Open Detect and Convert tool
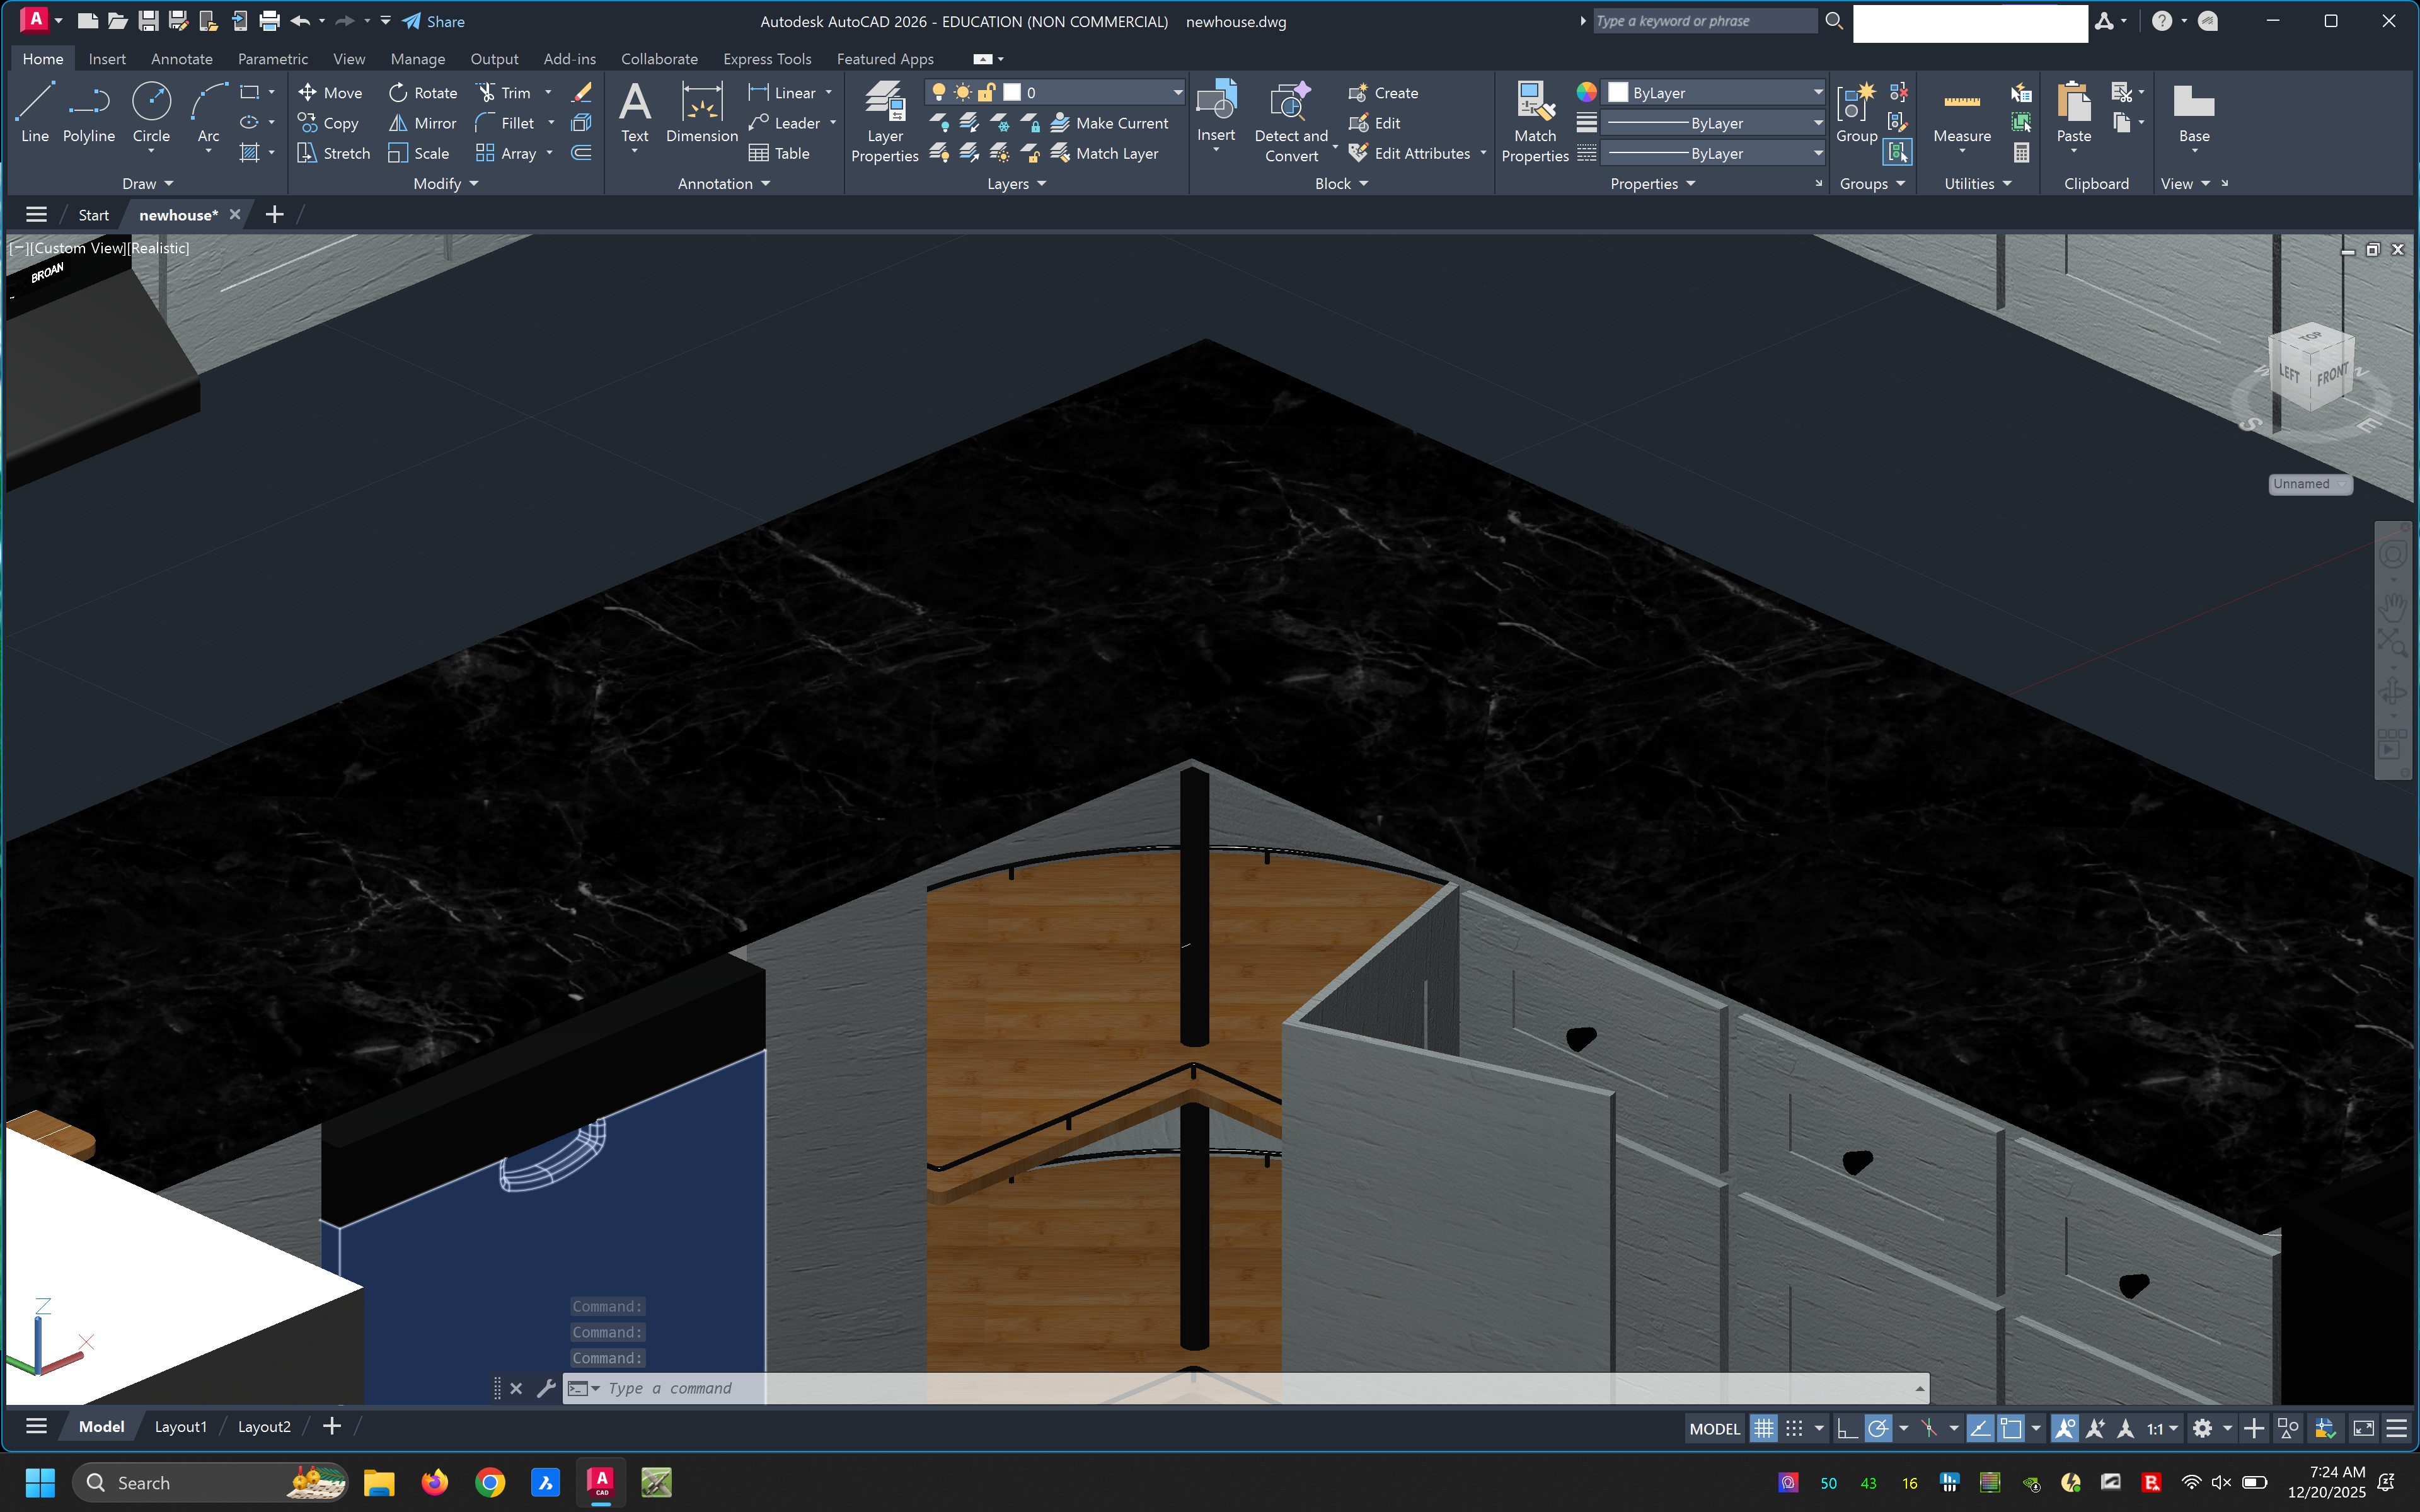 coord(1291,121)
